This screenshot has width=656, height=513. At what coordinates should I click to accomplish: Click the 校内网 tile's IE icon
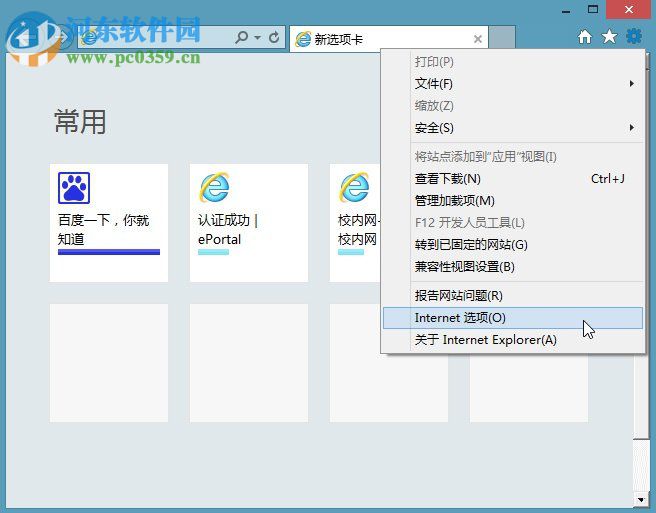click(354, 187)
